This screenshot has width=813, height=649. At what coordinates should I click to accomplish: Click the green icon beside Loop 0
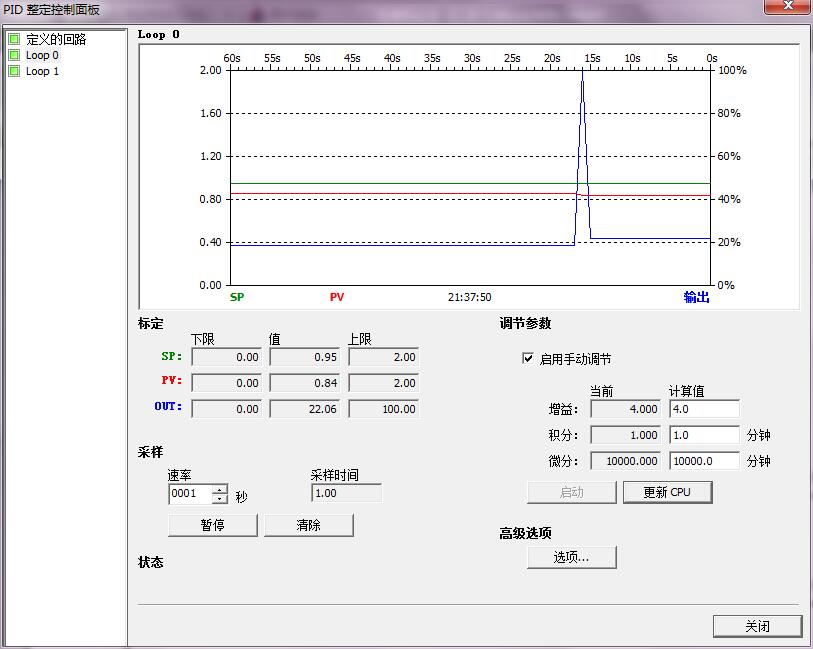14,55
